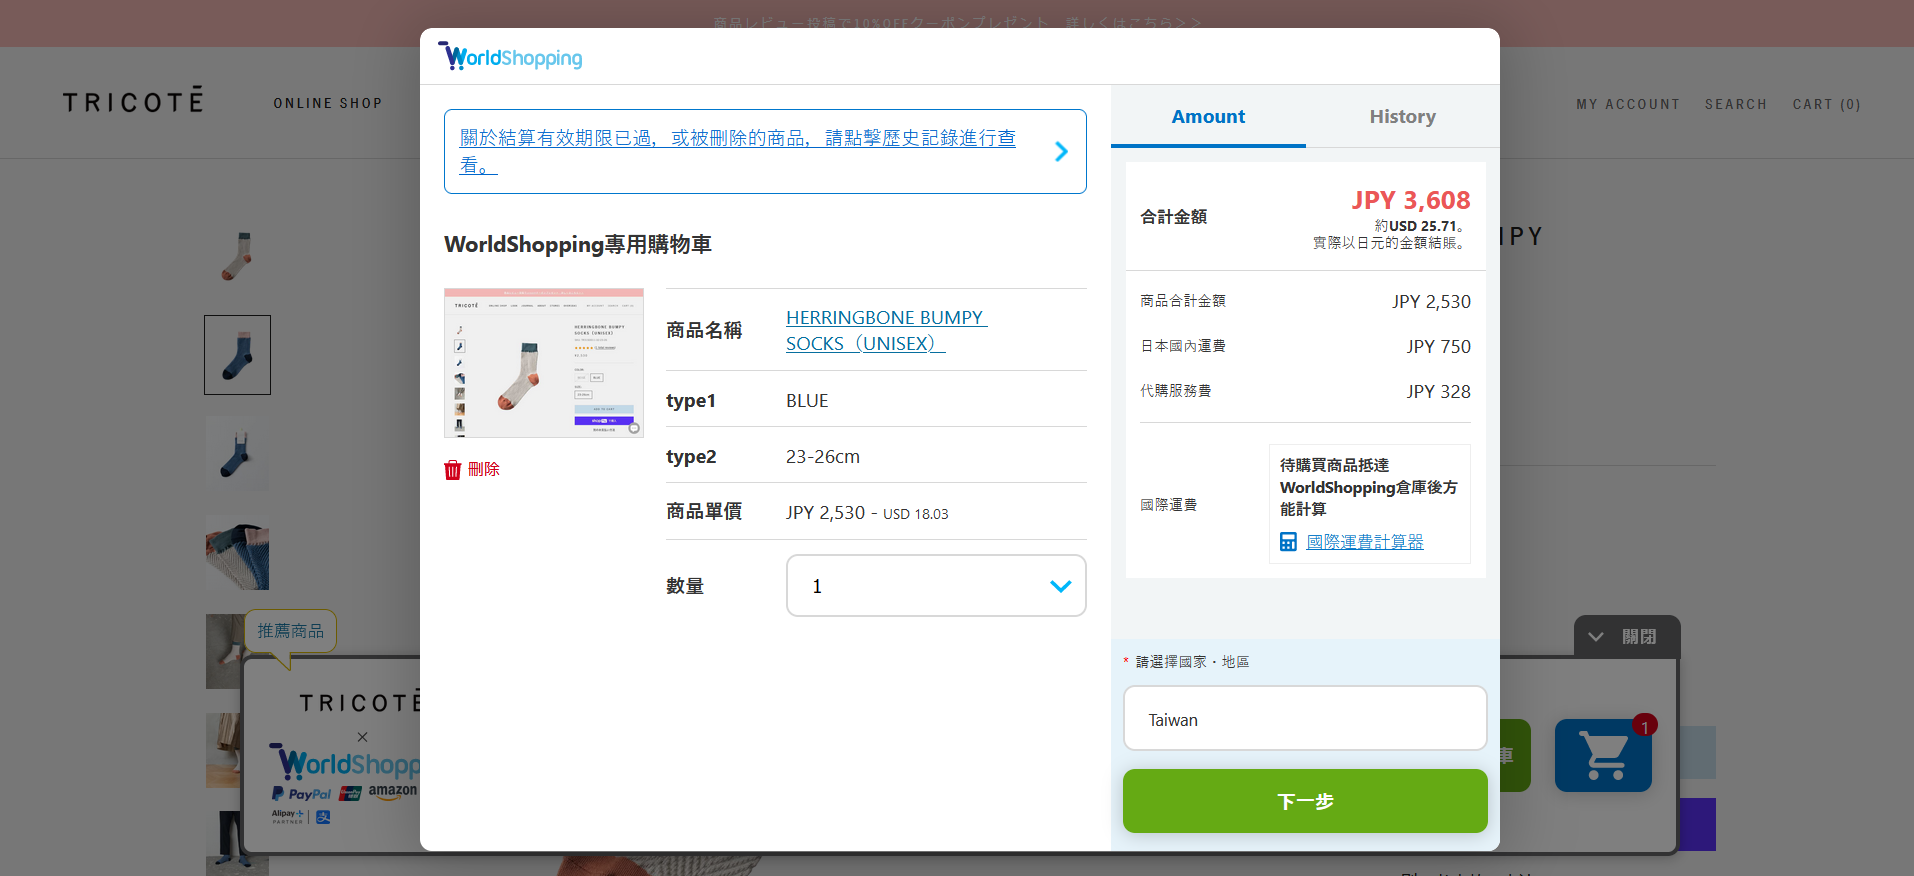Image resolution: width=1914 pixels, height=876 pixels.
Task: Click the JPY 3,608 total amount
Action: click(1411, 200)
